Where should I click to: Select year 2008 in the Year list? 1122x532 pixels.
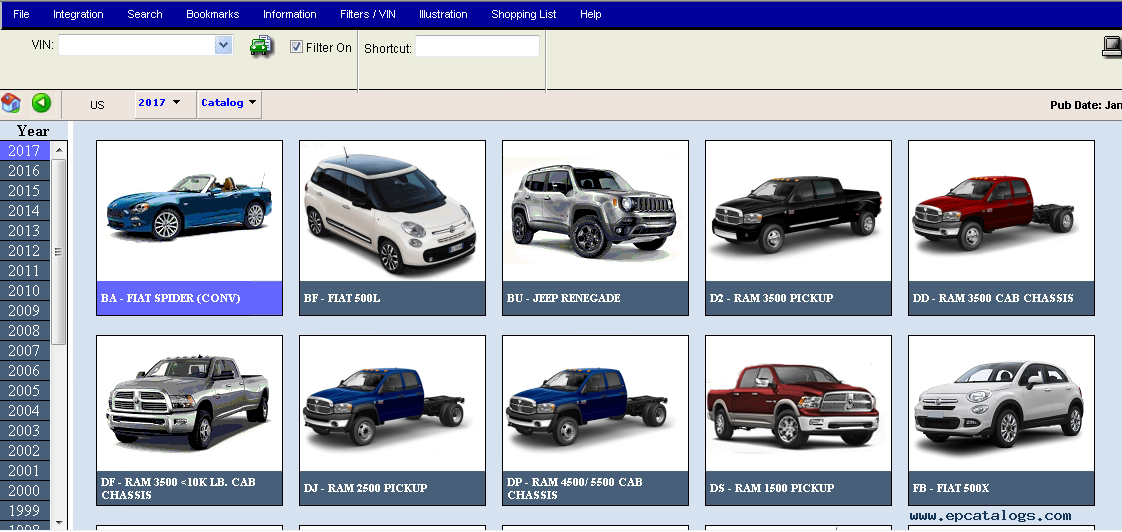(x=25, y=331)
